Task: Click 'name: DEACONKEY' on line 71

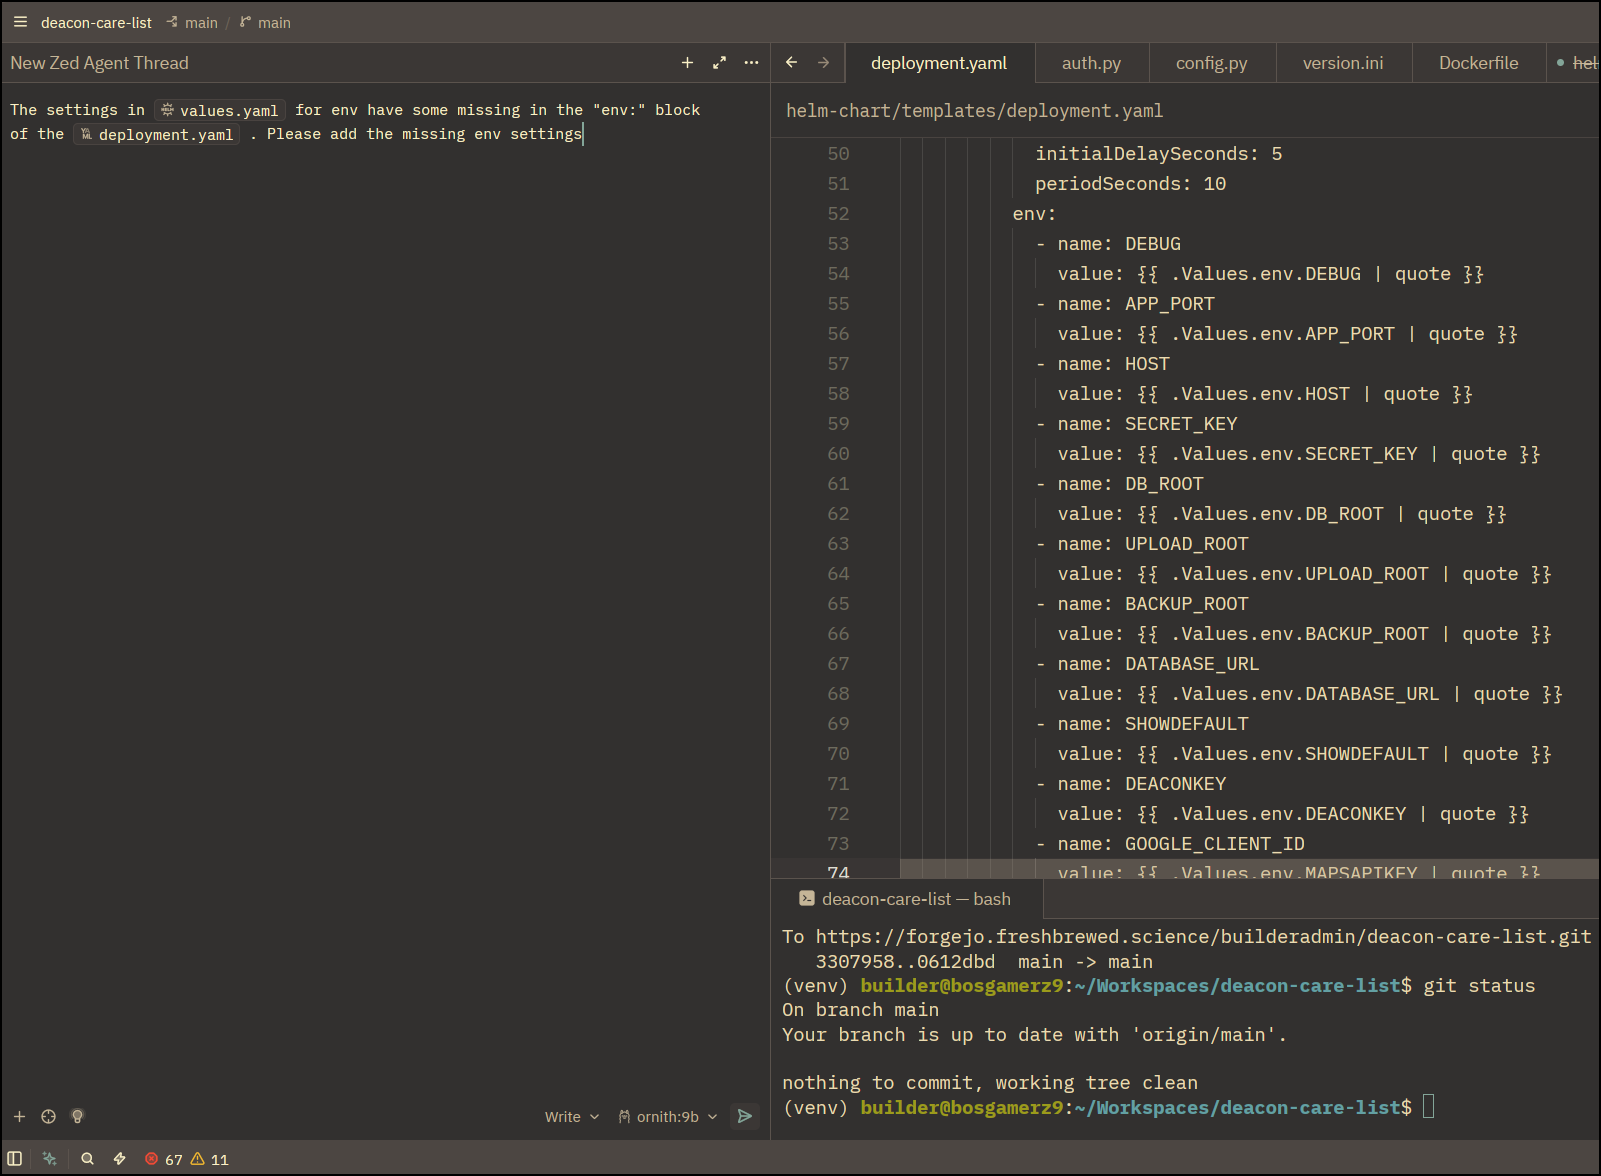Action: point(1141,784)
